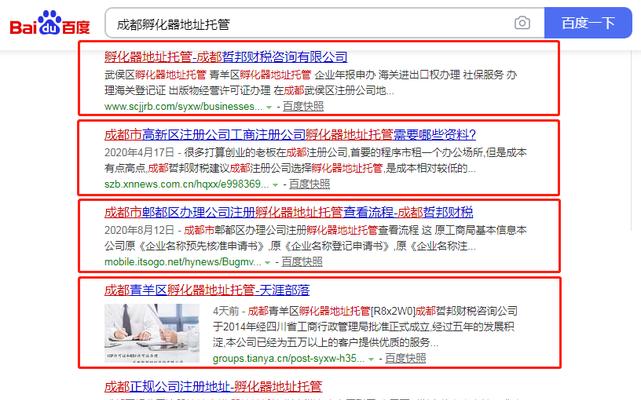The image size is (641, 400).
Task: Open 百度快照 for xnnews.com.cn result
Action: coord(309,184)
